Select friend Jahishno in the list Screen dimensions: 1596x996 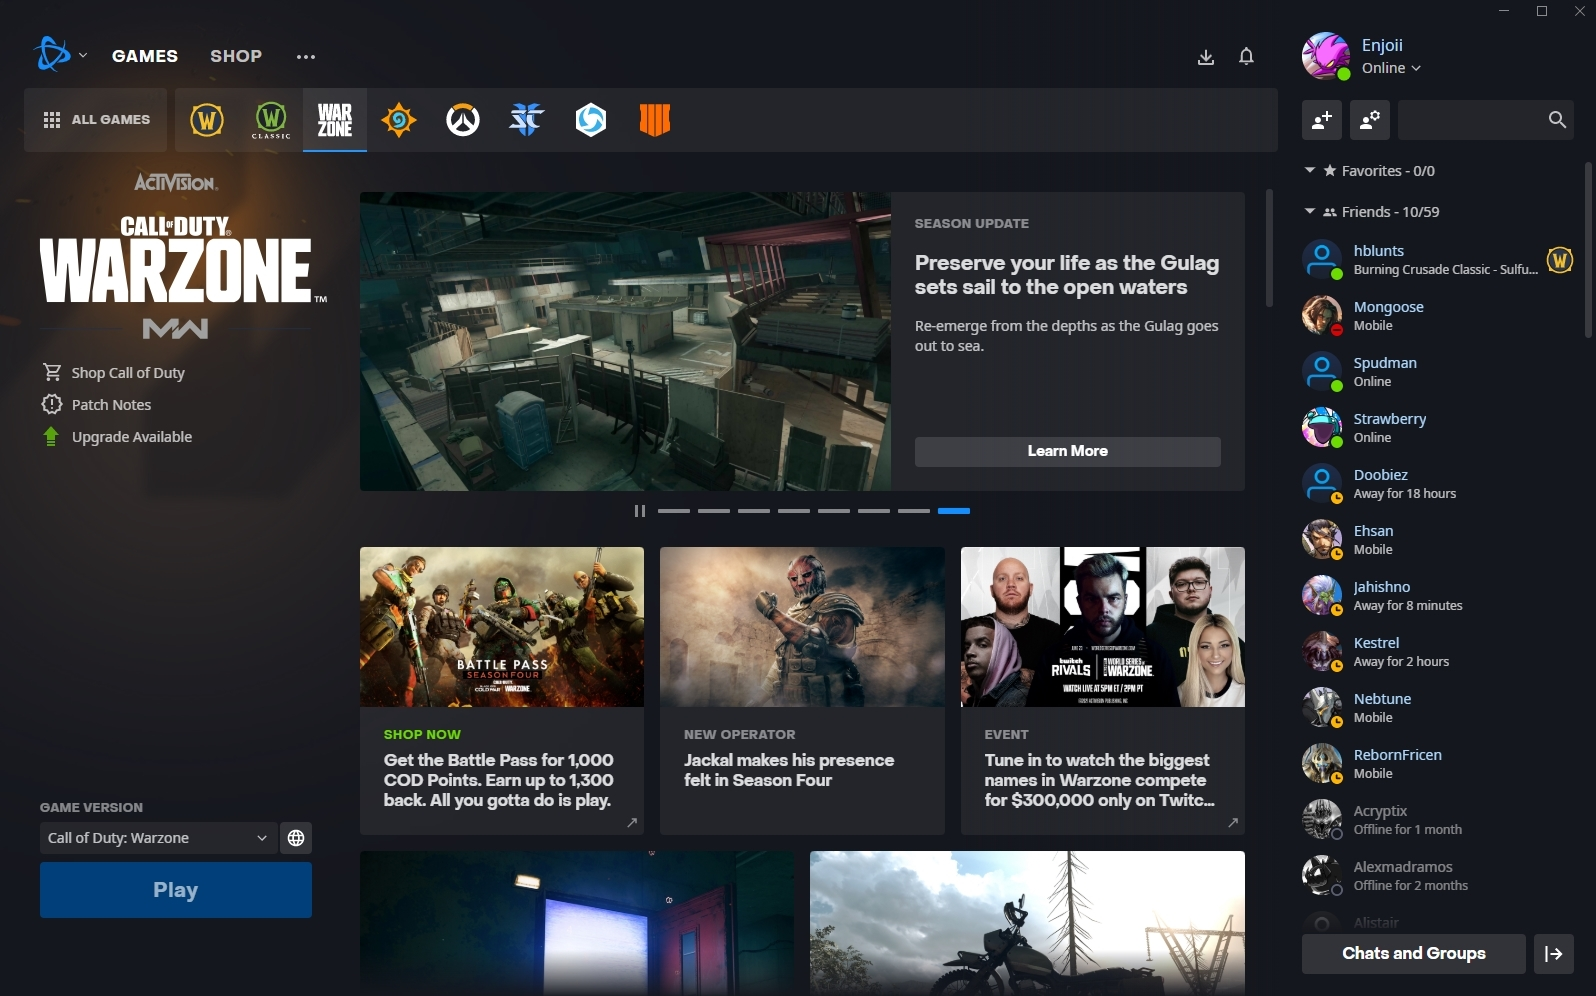[1436, 596]
